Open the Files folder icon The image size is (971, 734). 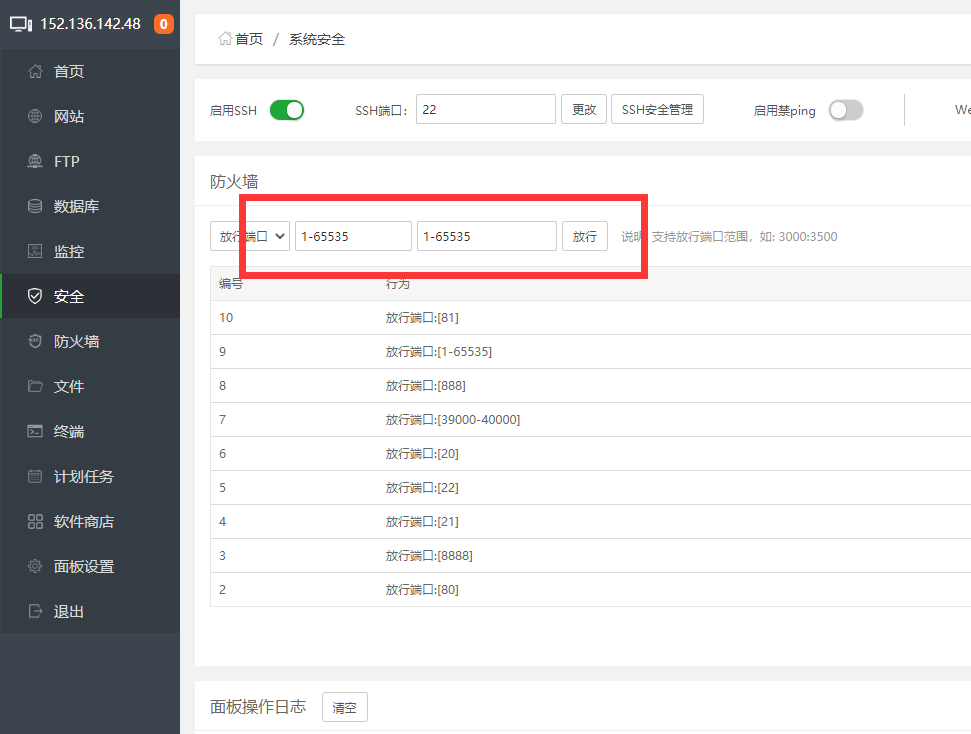[x=35, y=386]
